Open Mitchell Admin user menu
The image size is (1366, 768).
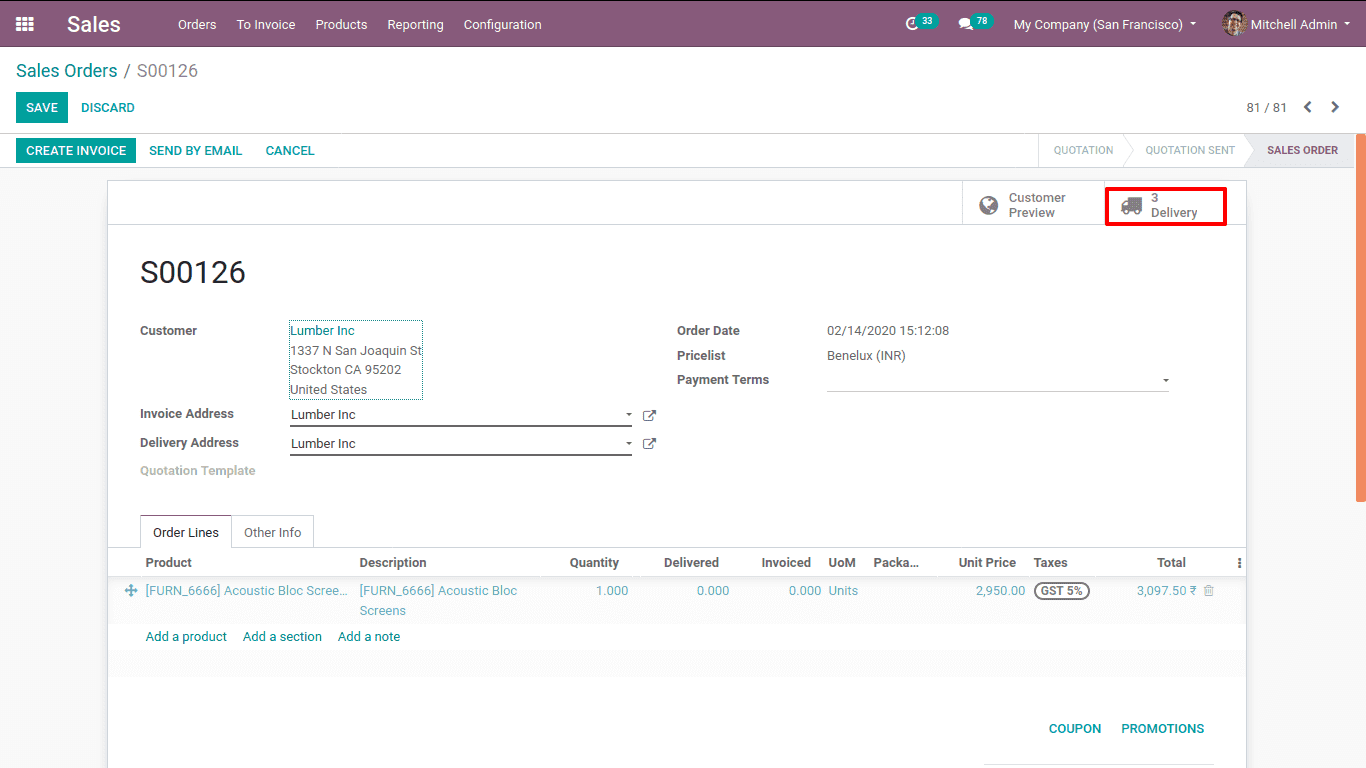(x=1285, y=24)
